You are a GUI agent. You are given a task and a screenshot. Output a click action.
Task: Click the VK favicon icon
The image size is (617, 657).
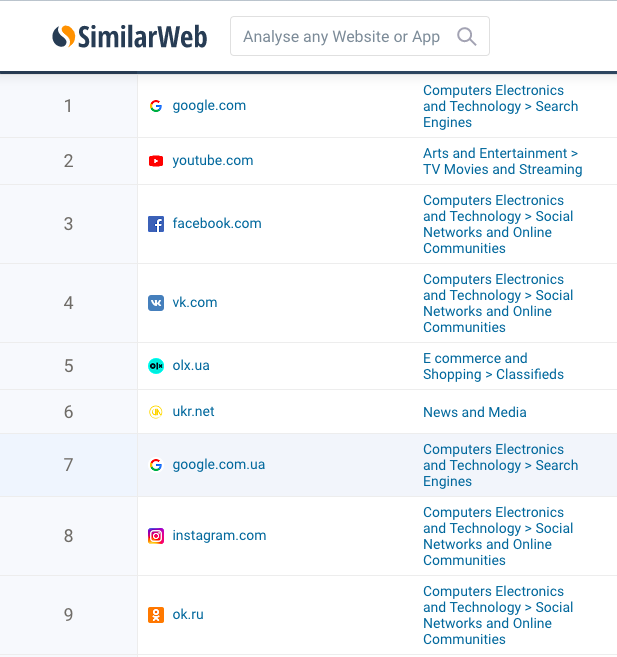pyautogui.click(x=156, y=303)
